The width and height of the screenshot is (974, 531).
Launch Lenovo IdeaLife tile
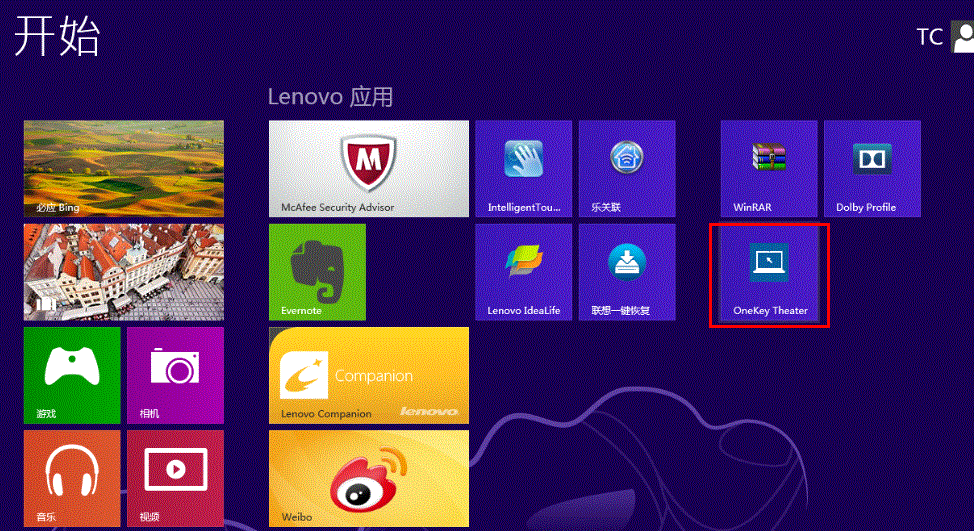coord(524,272)
